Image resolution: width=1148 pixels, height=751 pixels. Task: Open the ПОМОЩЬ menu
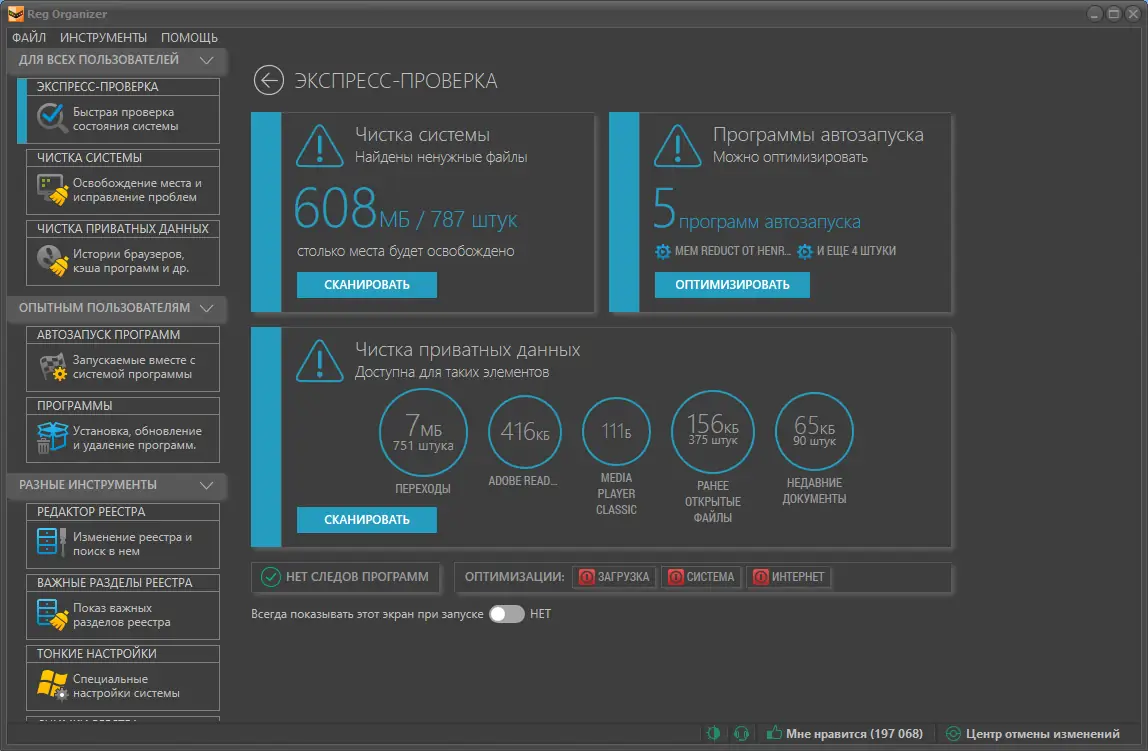coord(189,37)
